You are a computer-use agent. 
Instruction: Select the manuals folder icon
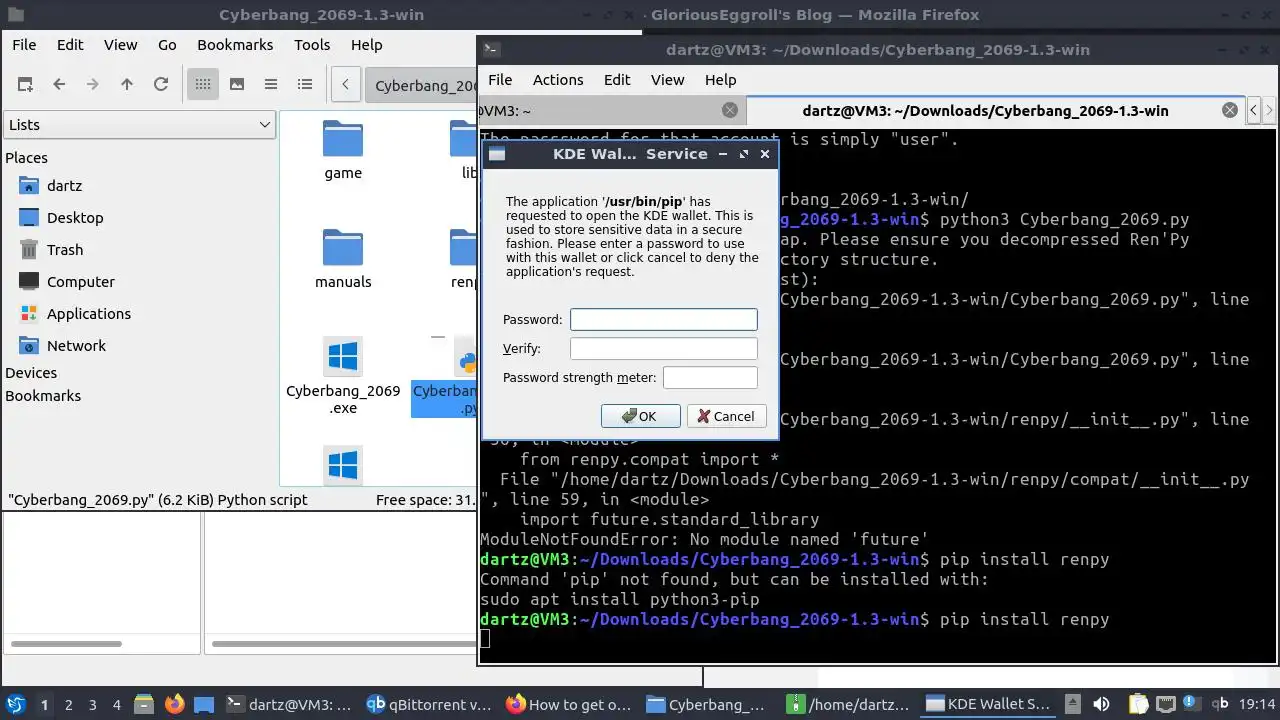pyautogui.click(x=343, y=247)
